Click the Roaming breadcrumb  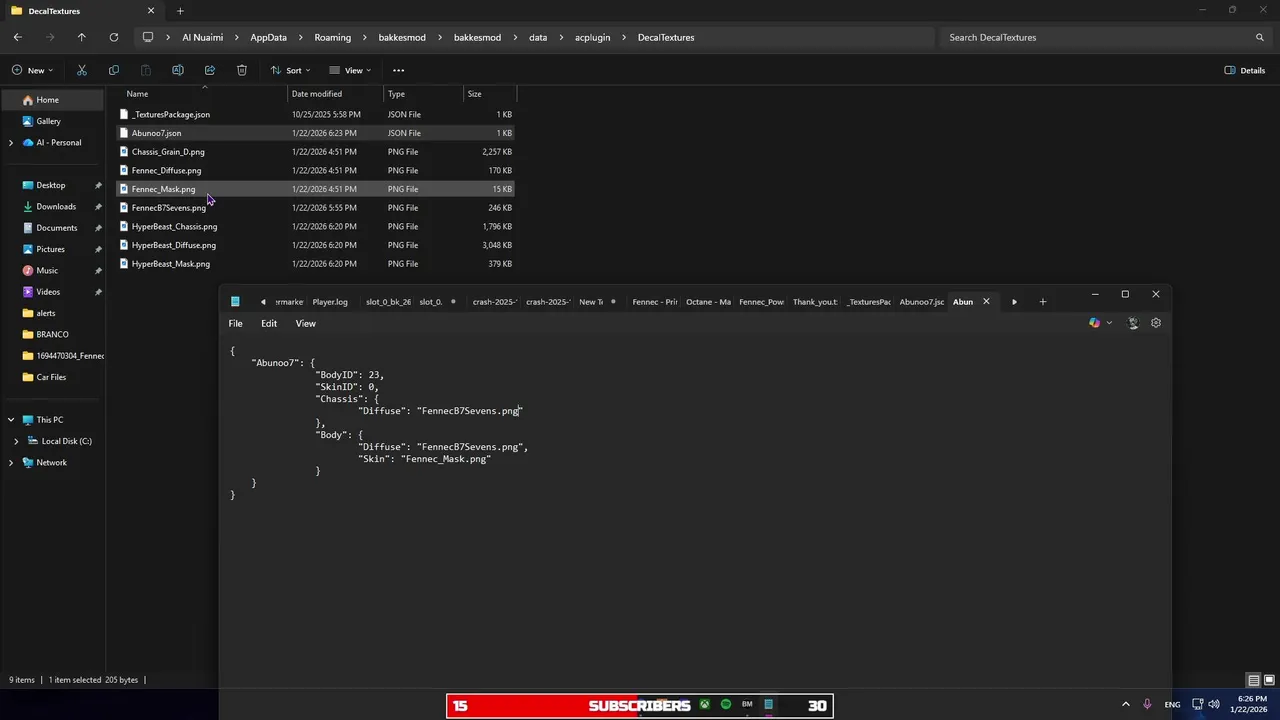(332, 37)
